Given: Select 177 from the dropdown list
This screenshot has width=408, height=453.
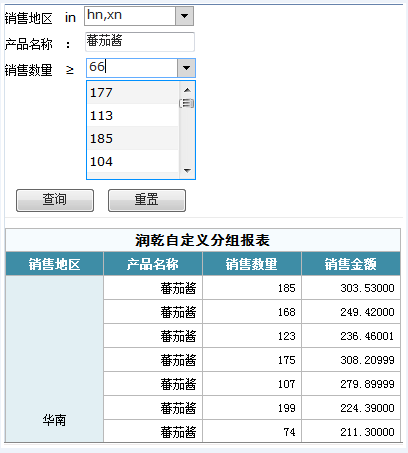Looking at the screenshot, I should pos(133,92).
